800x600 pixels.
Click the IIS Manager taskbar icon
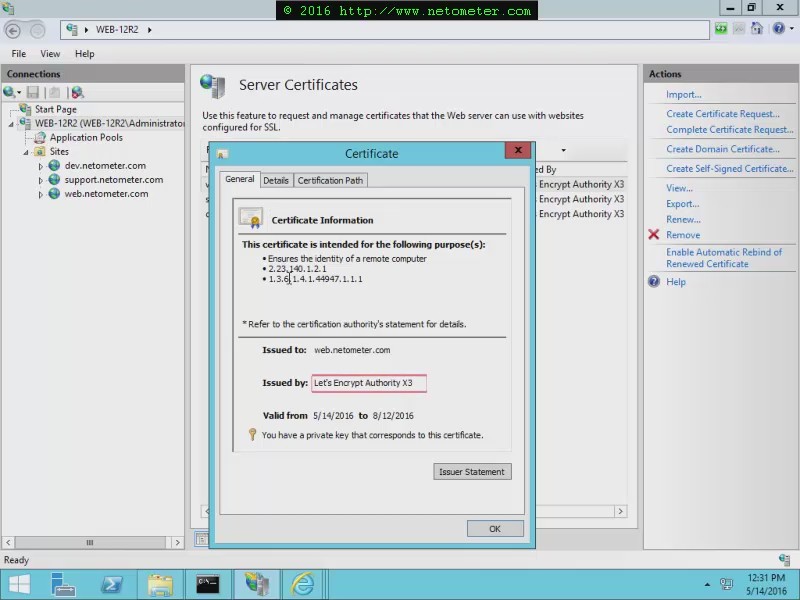[257, 584]
